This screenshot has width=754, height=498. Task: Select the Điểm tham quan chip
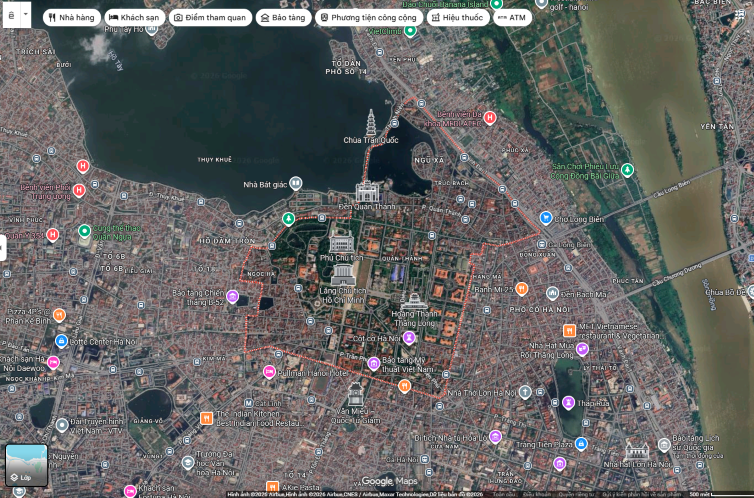210,18
